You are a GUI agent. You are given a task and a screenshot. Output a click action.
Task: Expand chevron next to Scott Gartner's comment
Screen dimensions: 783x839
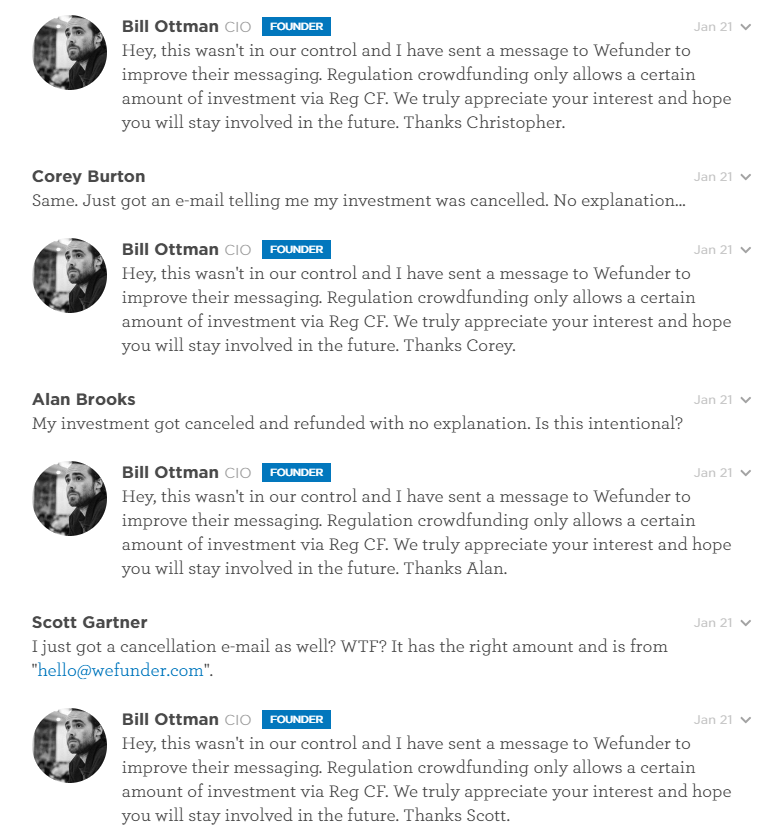pos(746,623)
